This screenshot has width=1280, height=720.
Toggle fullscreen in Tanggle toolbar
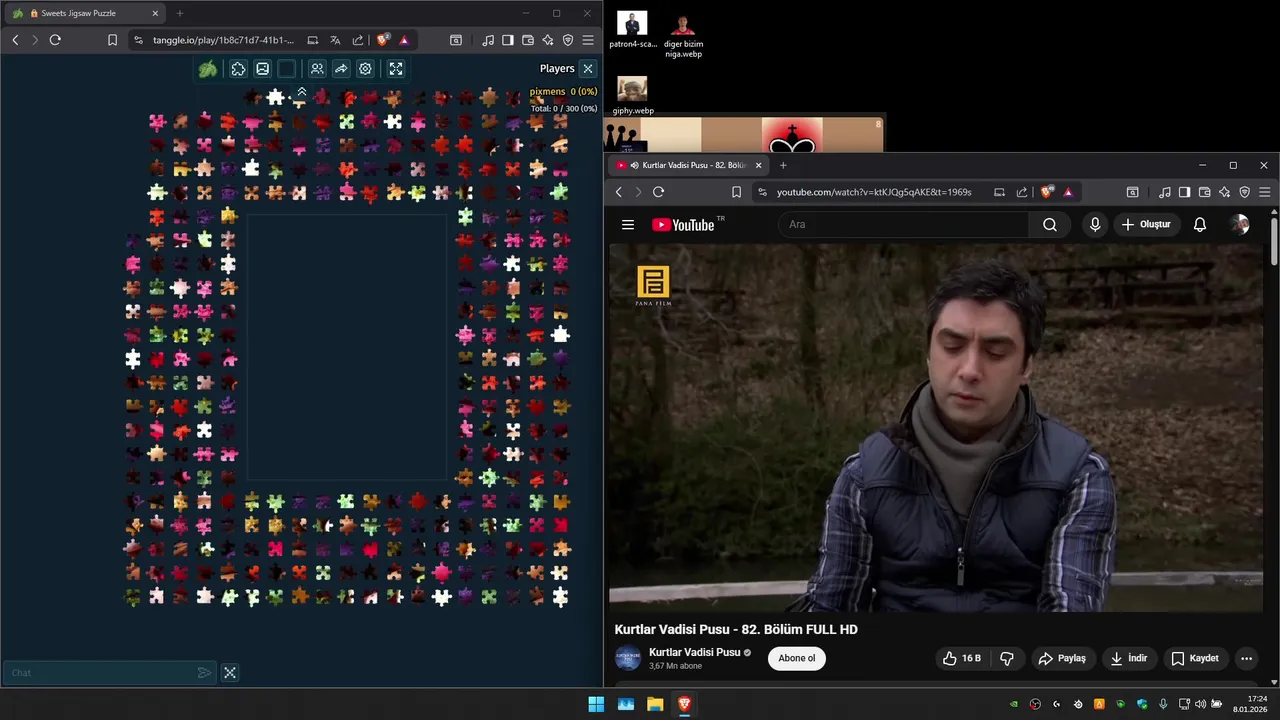tap(396, 69)
